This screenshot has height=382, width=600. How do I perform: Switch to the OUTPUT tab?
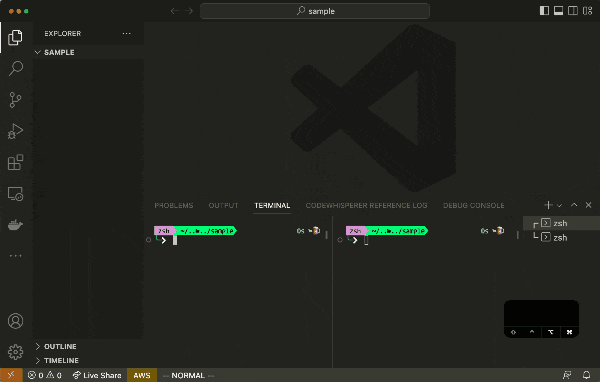coord(223,206)
